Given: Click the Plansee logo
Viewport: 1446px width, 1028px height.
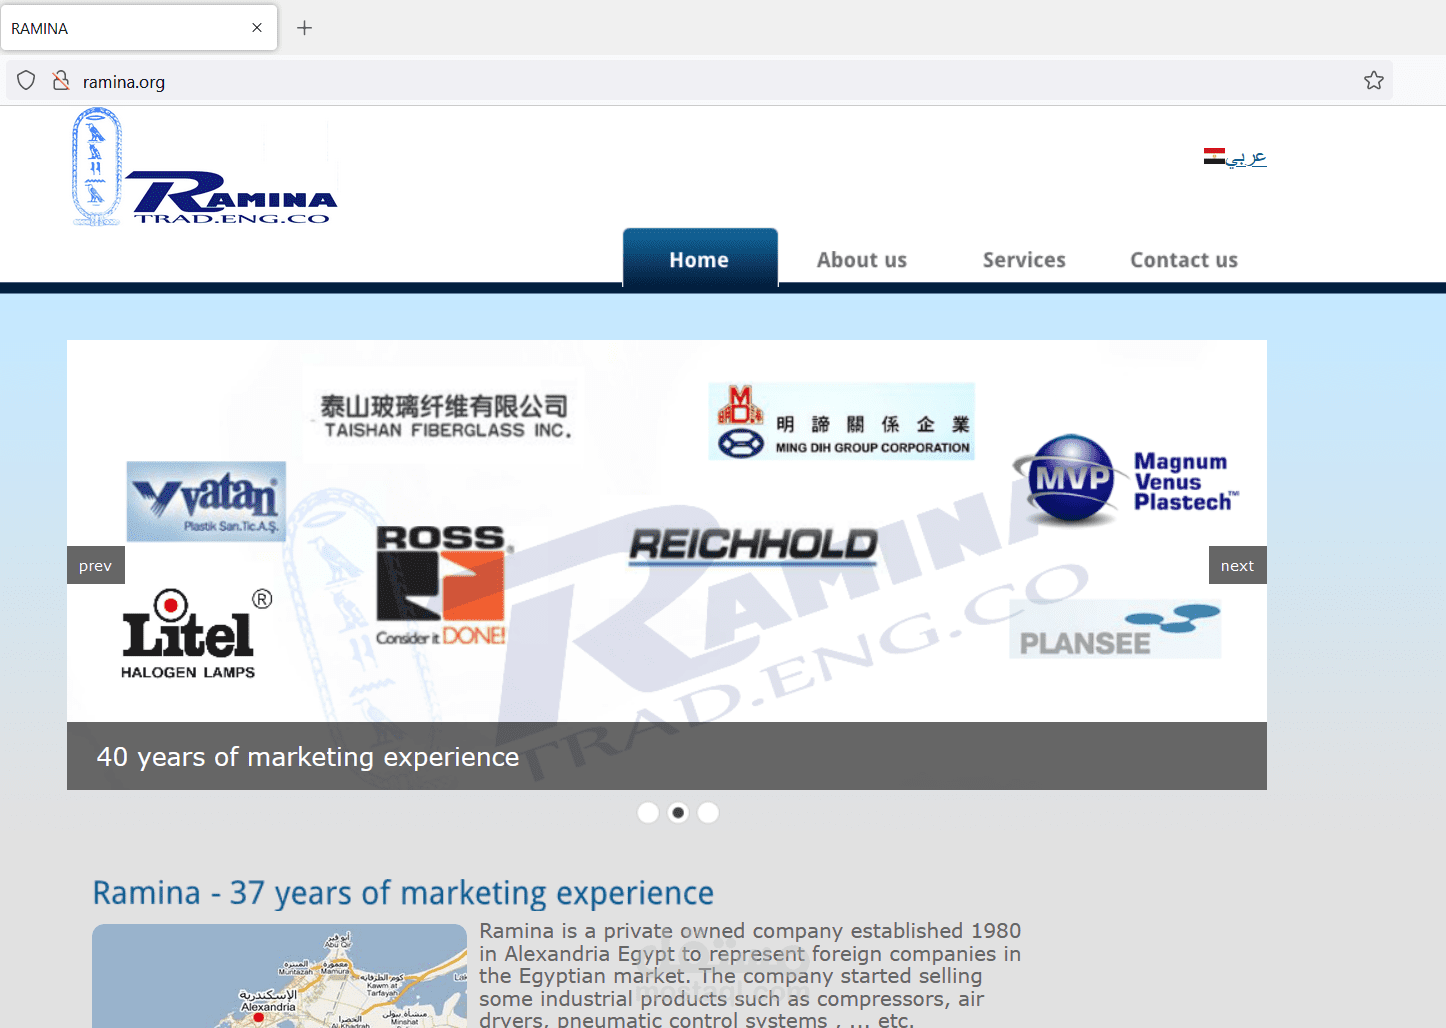Looking at the screenshot, I should (x=1116, y=629).
